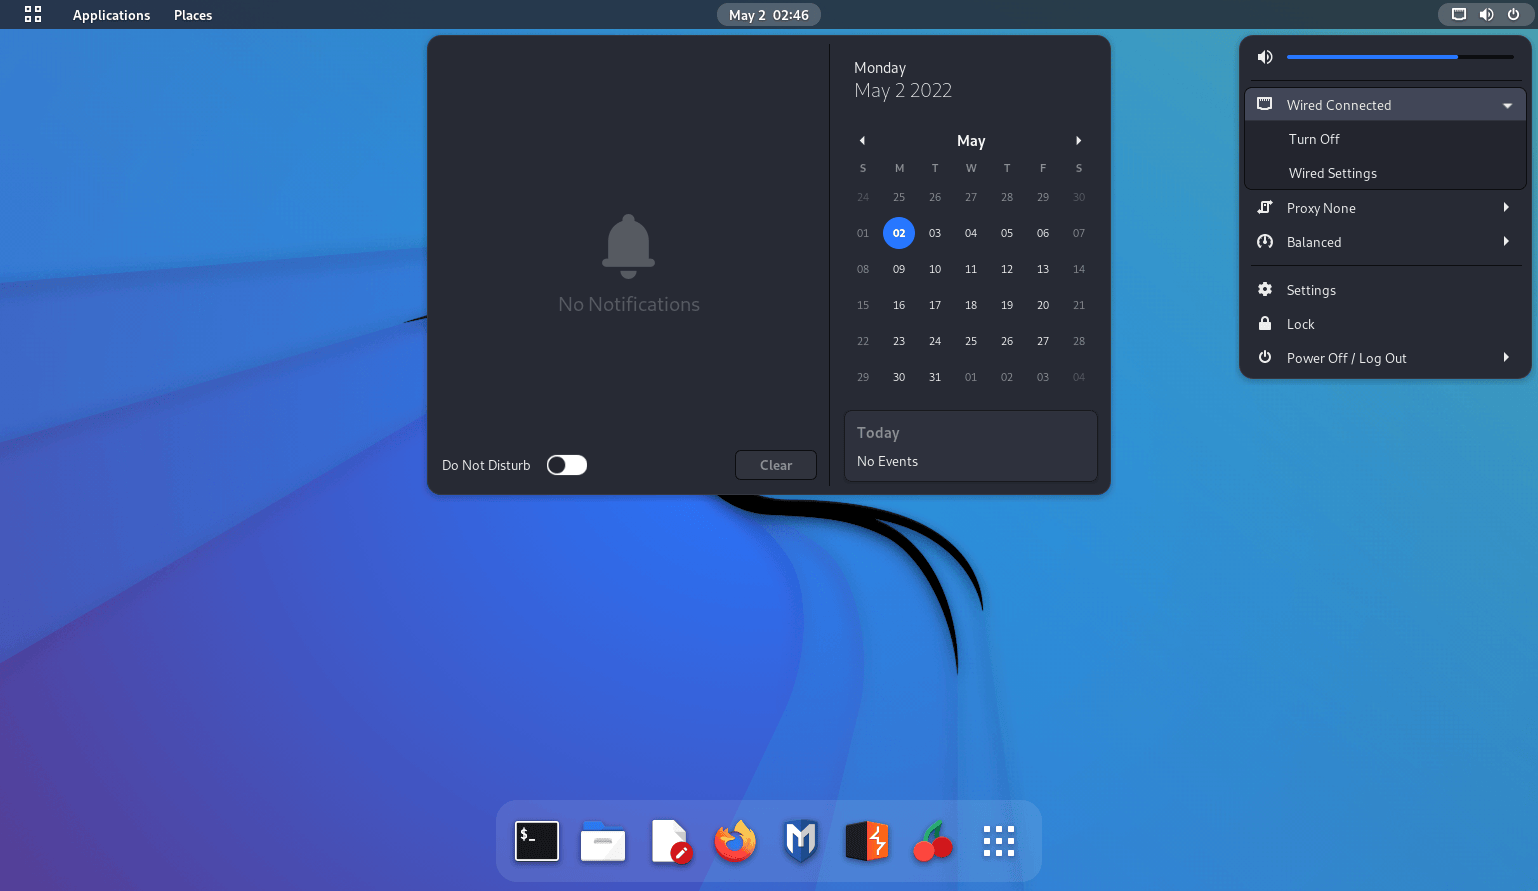Launch CherryTree note-taking app
Viewport: 1538px width, 891px height.
(x=933, y=841)
